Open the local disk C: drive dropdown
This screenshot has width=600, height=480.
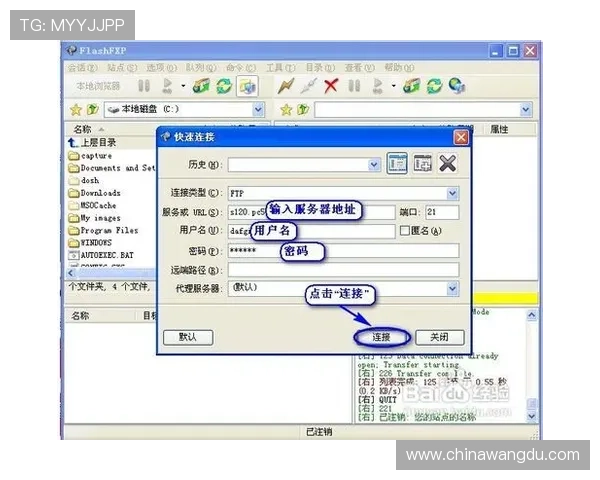[258, 110]
